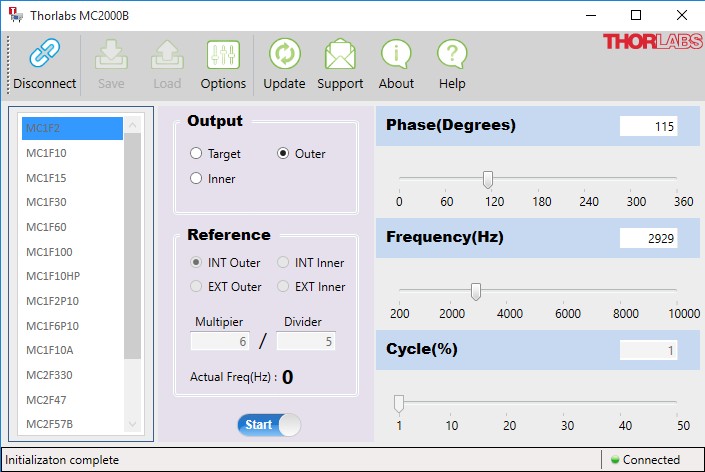Choose INT Inner reference
705x472 pixels.
[283, 262]
